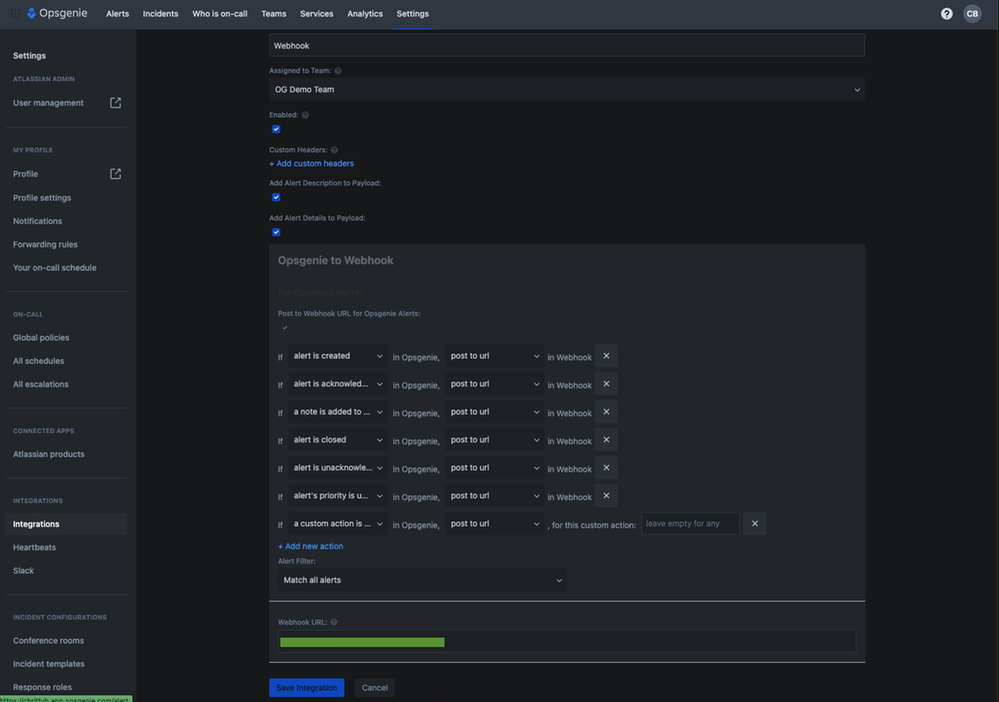Open Global policies in sidebar
Image resolution: width=999 pixels, height=702 pixels.
coord(41,338)
